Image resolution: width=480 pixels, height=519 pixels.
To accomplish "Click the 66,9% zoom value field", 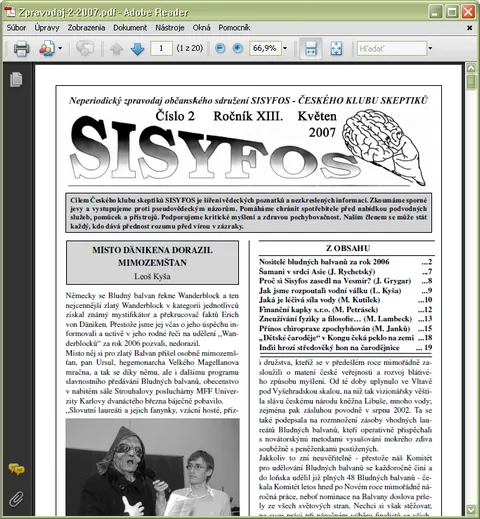I will [x=265, y=49].
